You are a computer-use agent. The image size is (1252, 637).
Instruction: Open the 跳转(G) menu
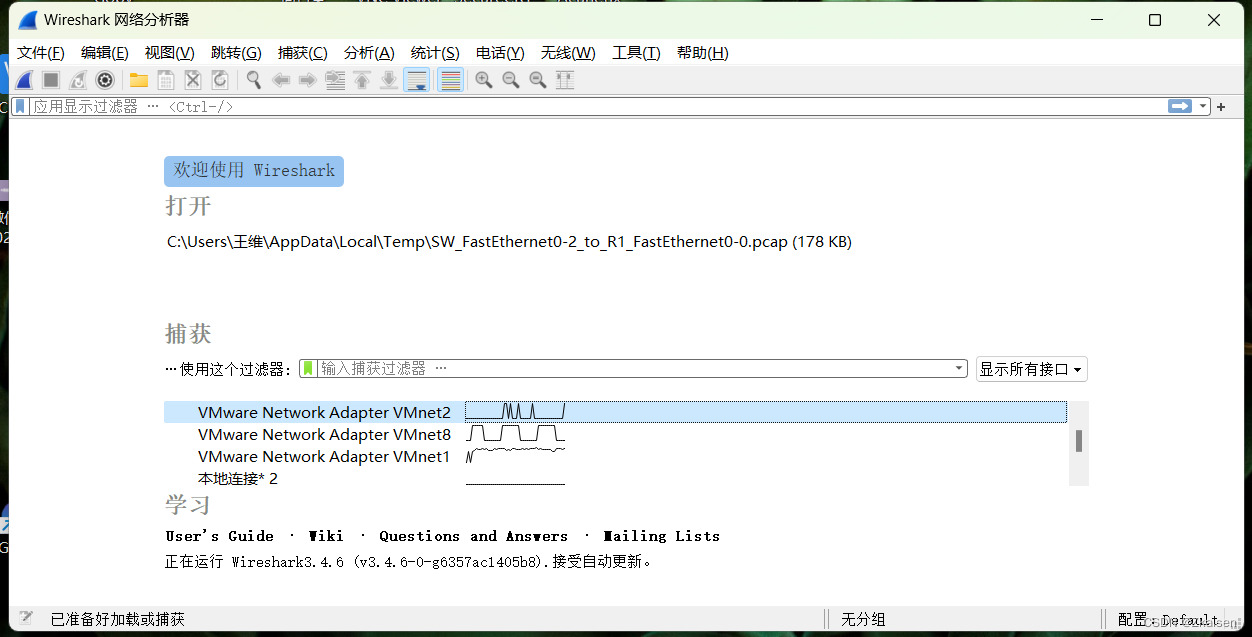236,53
